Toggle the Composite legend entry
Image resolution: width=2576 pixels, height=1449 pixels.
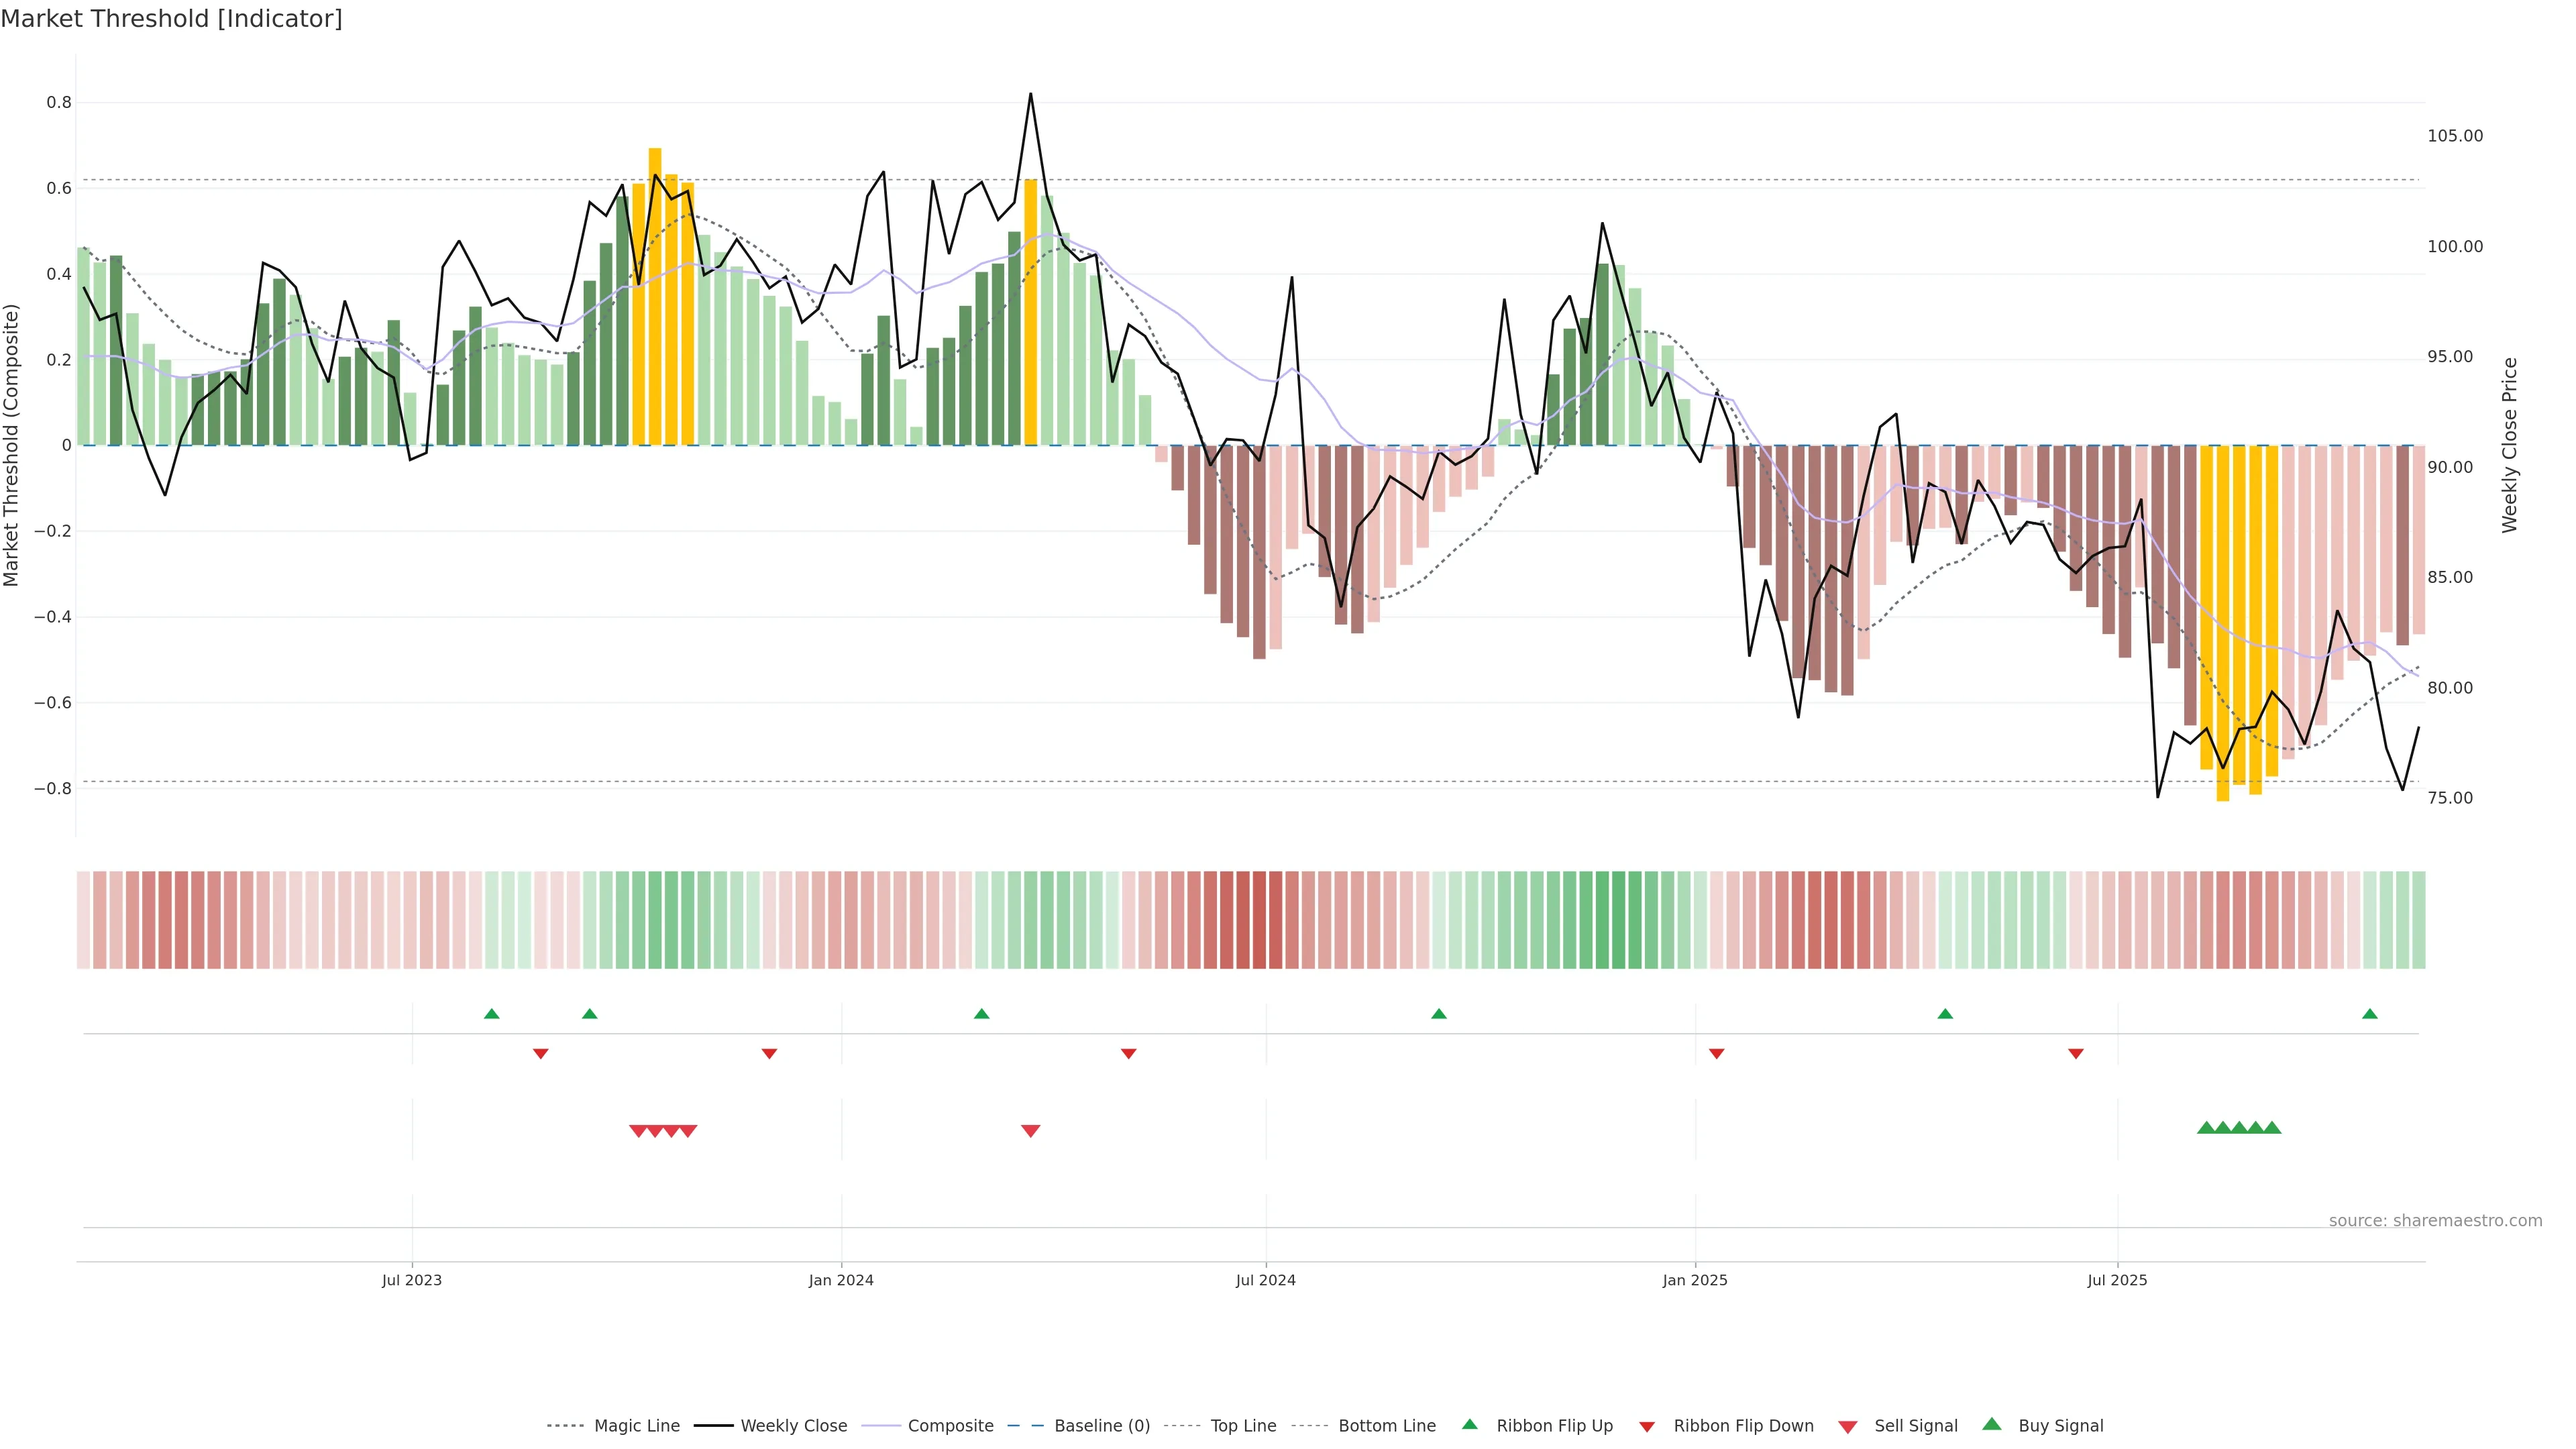pos(950,1426)
